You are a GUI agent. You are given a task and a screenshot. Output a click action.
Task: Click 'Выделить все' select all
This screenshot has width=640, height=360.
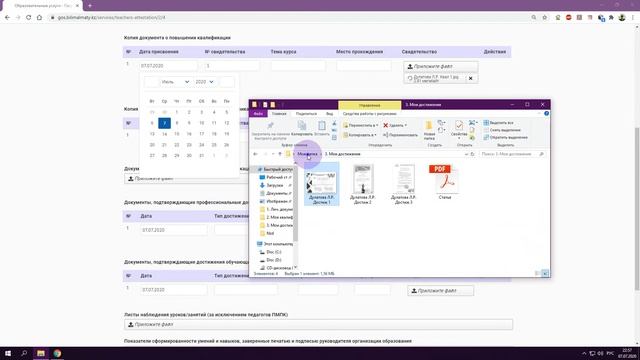[x=498, y=123]
